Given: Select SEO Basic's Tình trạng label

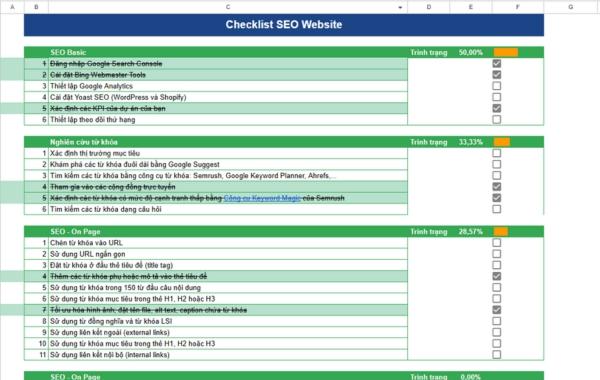Looking at the screenshot, I should (x=429, y=52).
